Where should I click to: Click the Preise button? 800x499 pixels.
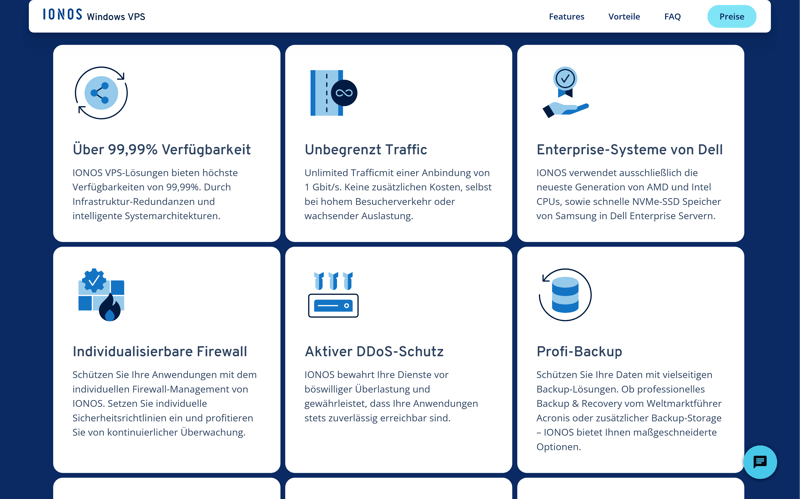(732, 16)
